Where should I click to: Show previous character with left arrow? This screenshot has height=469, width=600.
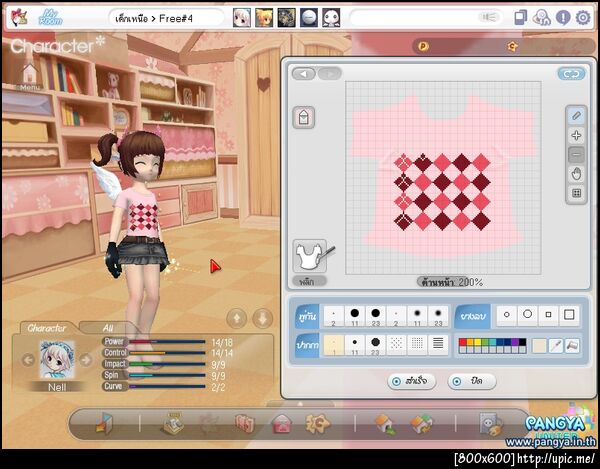click(x=28, y=360)
